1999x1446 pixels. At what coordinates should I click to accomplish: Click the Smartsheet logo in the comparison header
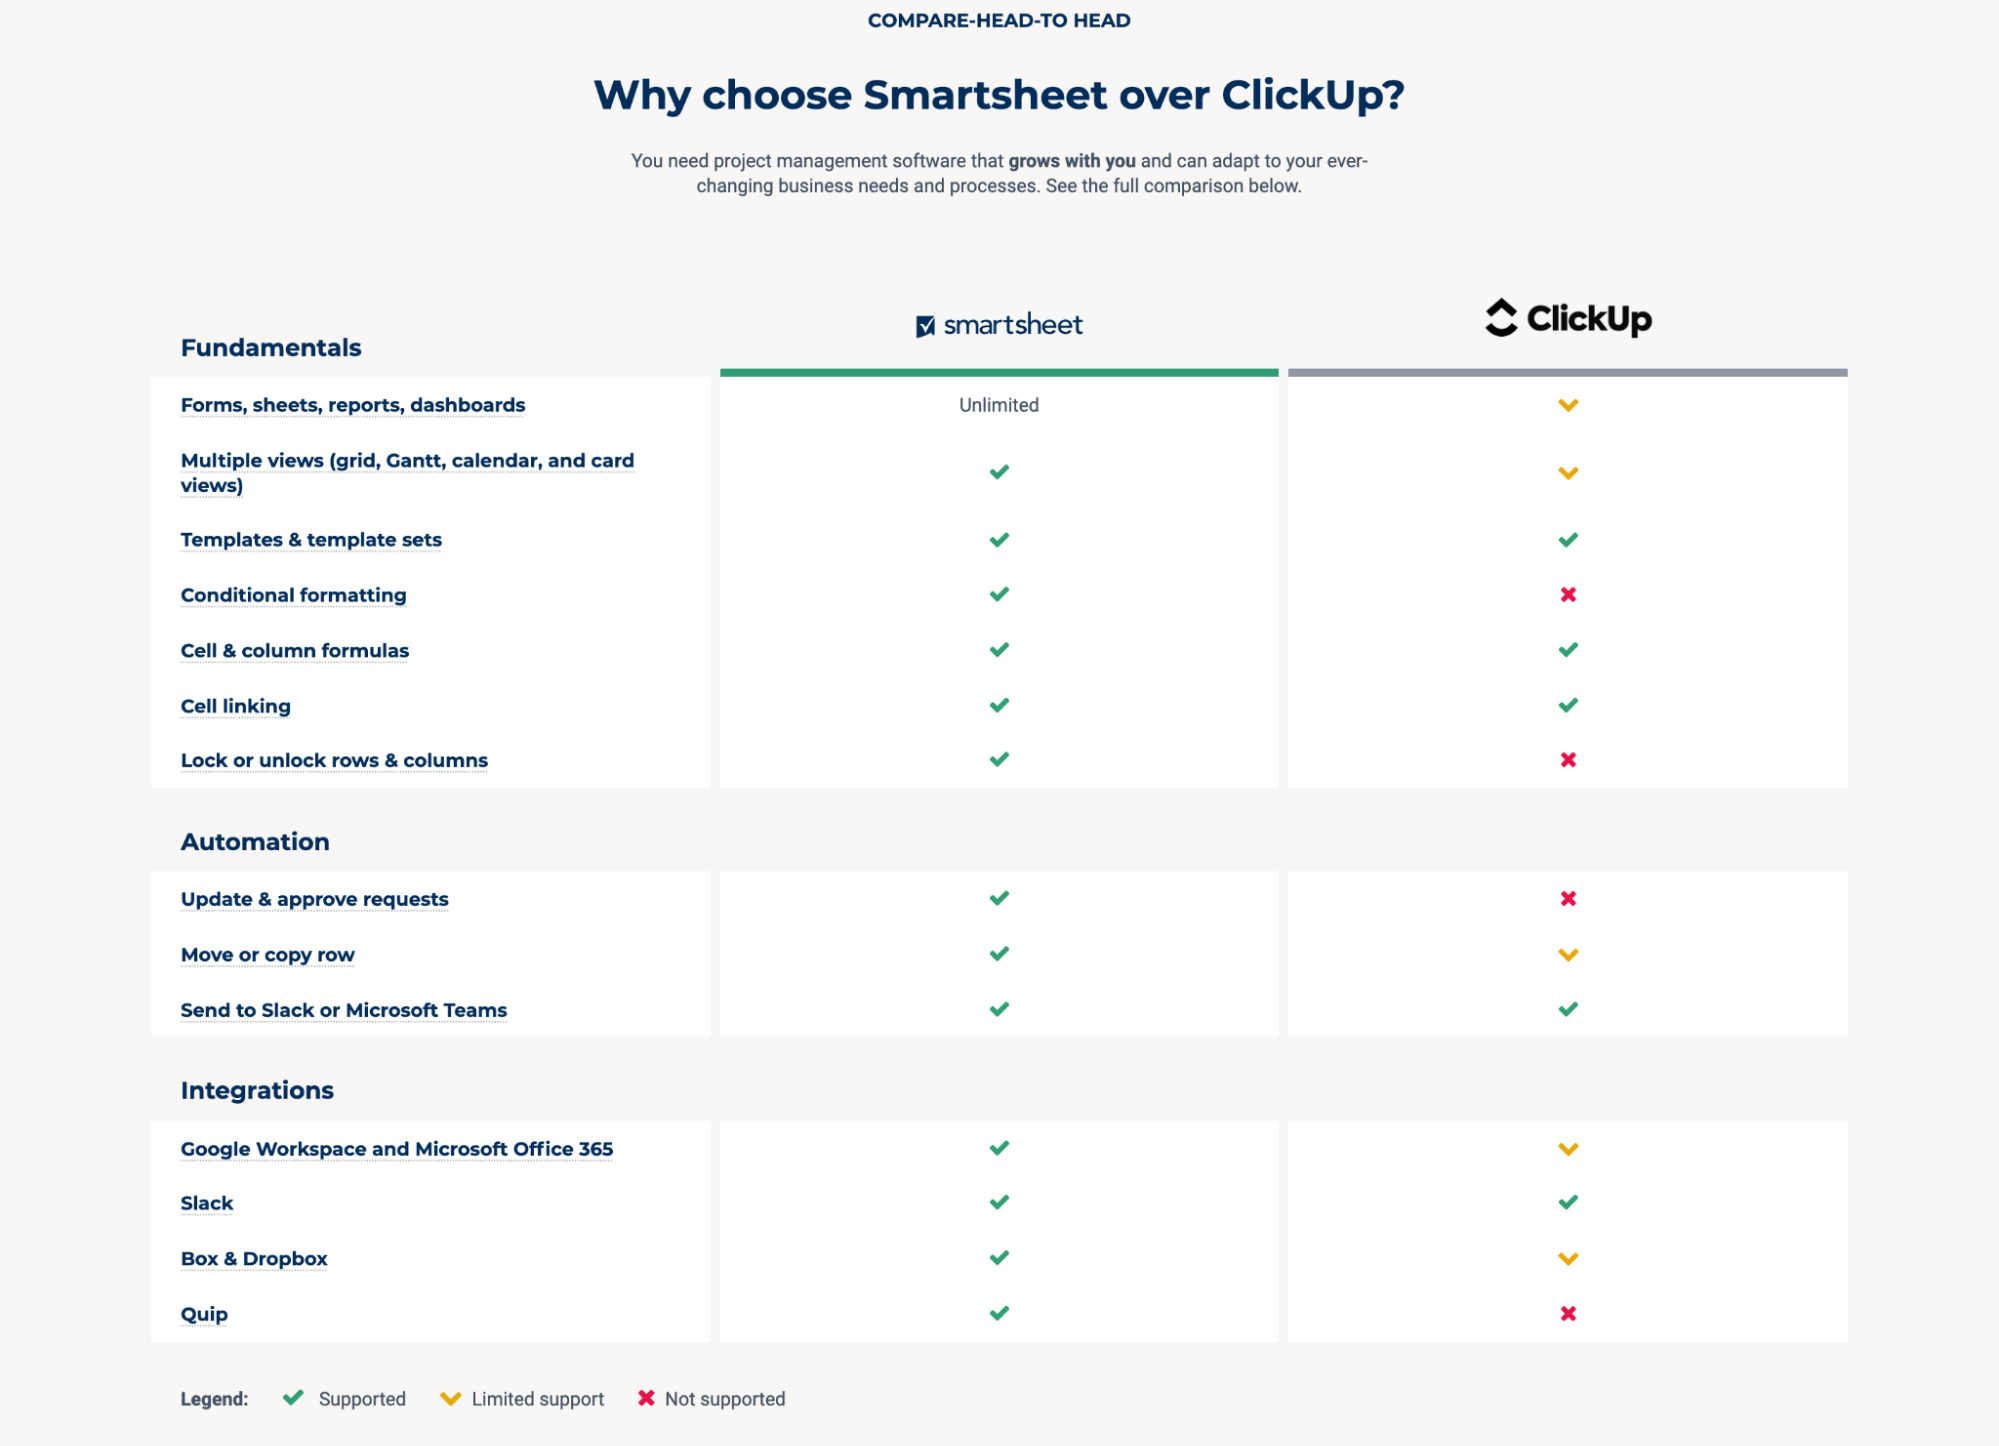click(999, 325)
